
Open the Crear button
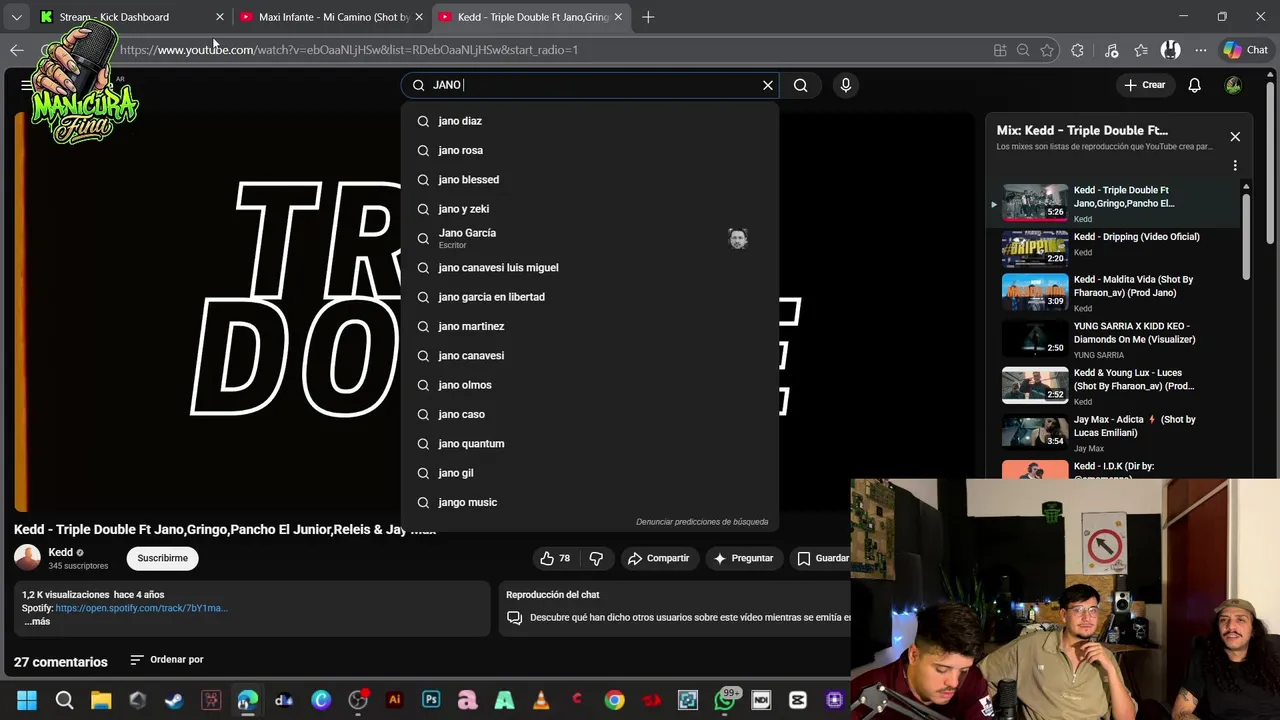(1144, 85)
